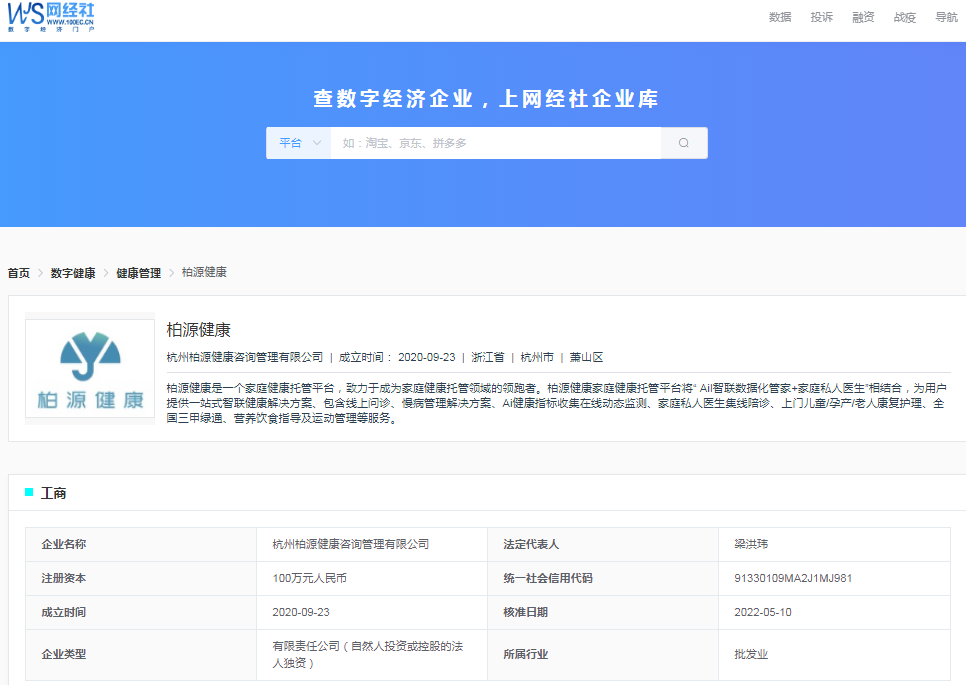This screenshot has width=966, height=685.
Task: Click table value 2020-09-23
Action: (x=301, y=612)
